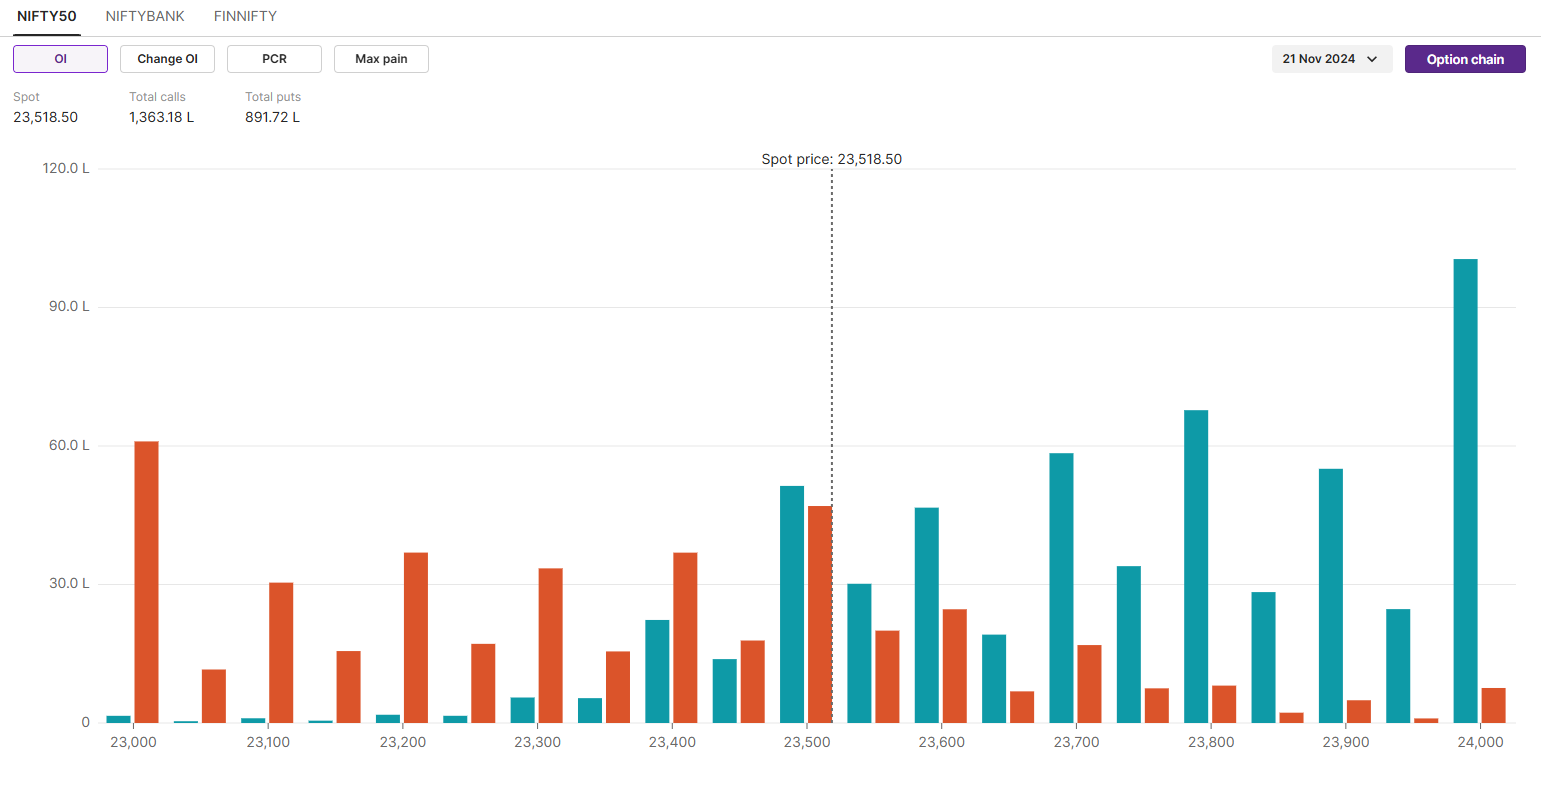
Task: Click the x-axis label 24,000
Action: point(1480,742)
